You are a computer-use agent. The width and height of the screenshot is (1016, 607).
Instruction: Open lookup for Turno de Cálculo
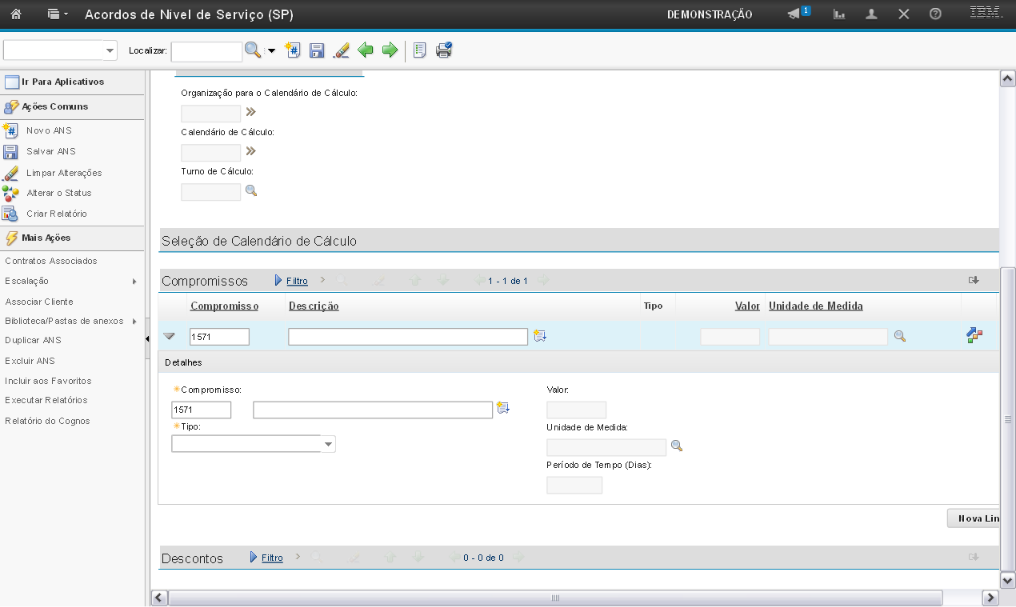click(251, 192)
